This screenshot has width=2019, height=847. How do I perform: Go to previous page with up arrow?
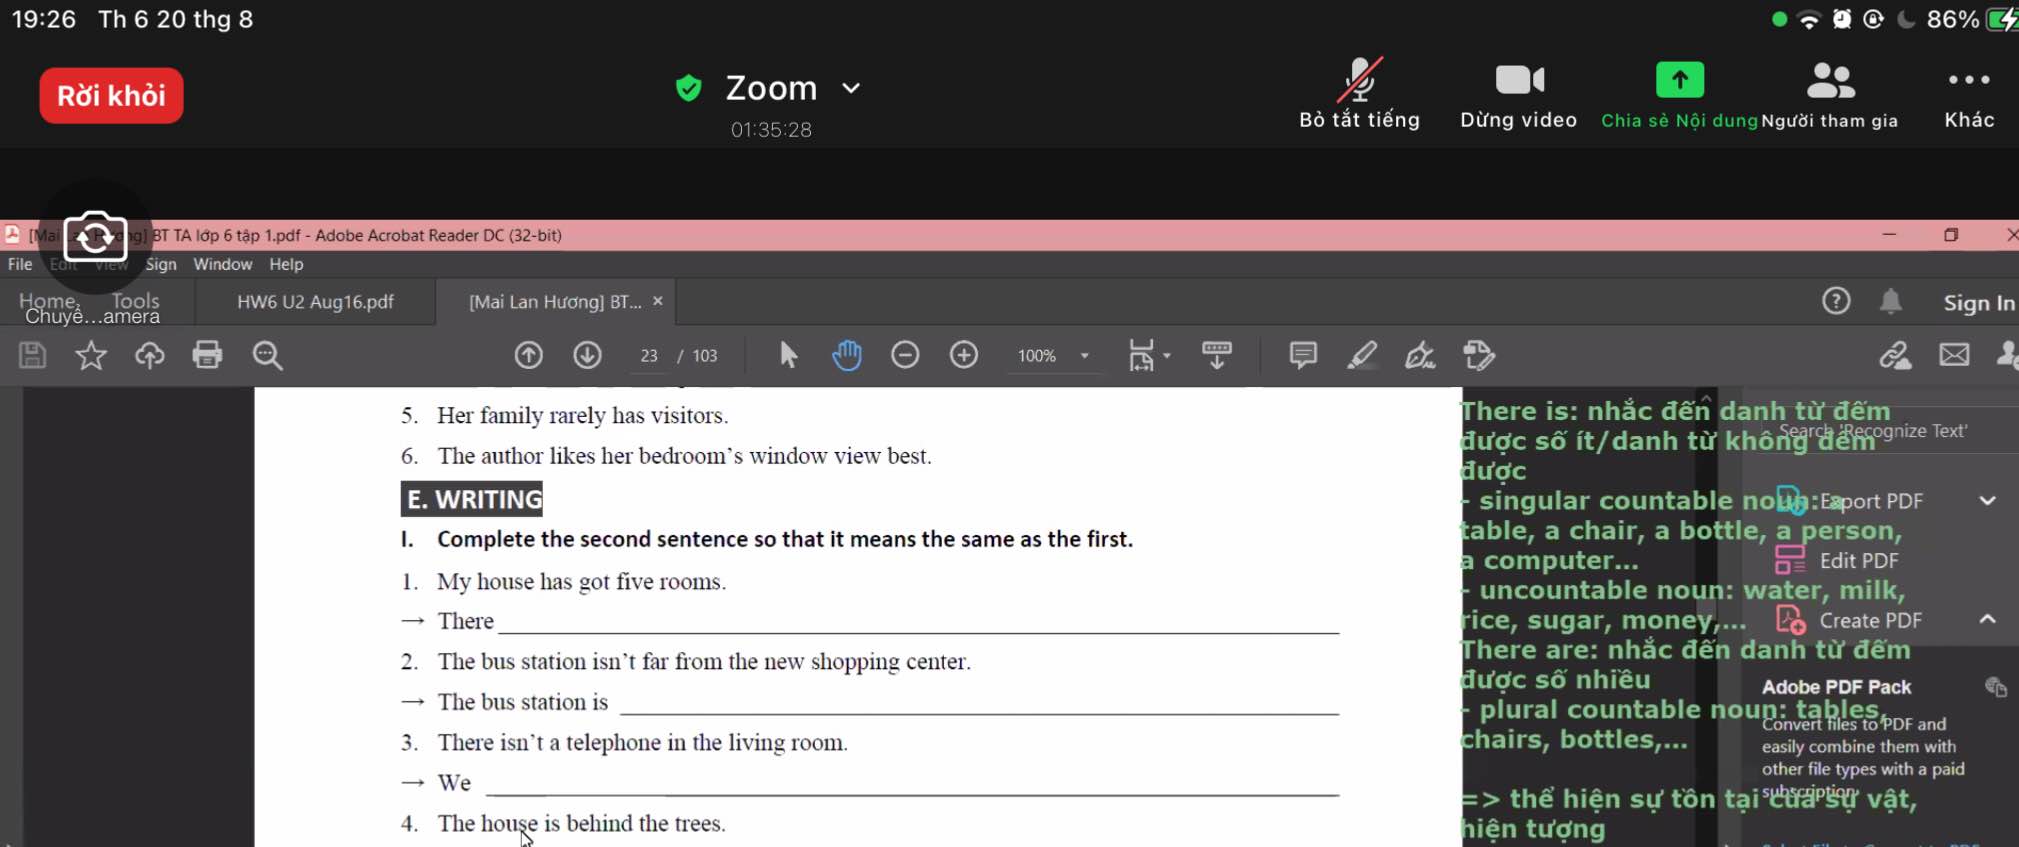pos(529,355)
